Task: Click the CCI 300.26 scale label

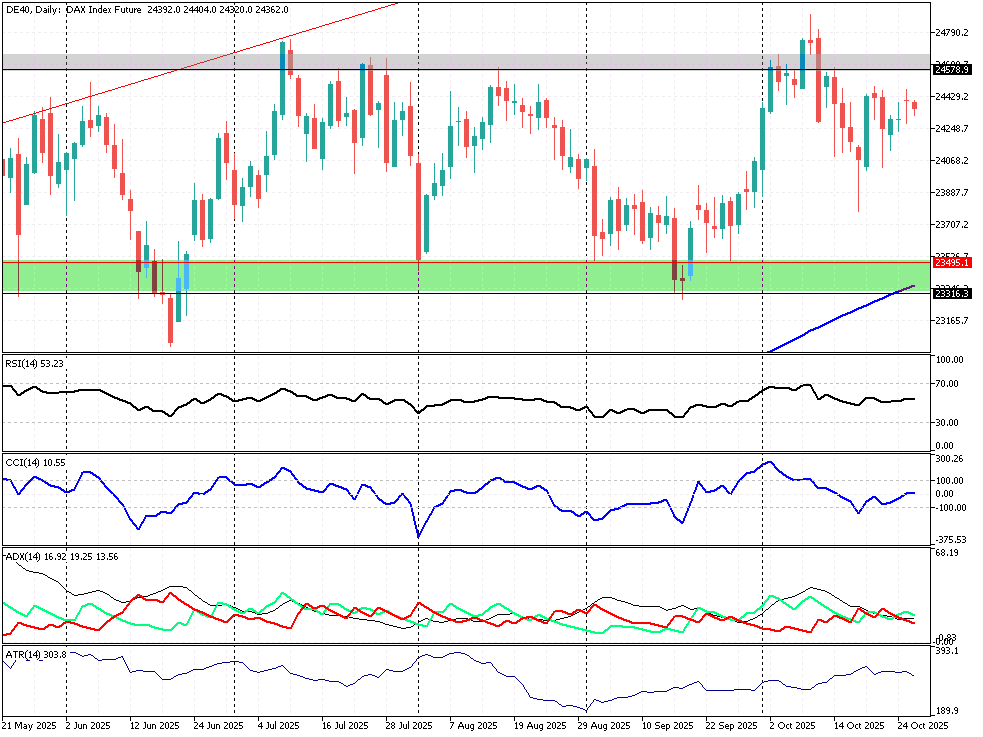Action: [947, 459]
